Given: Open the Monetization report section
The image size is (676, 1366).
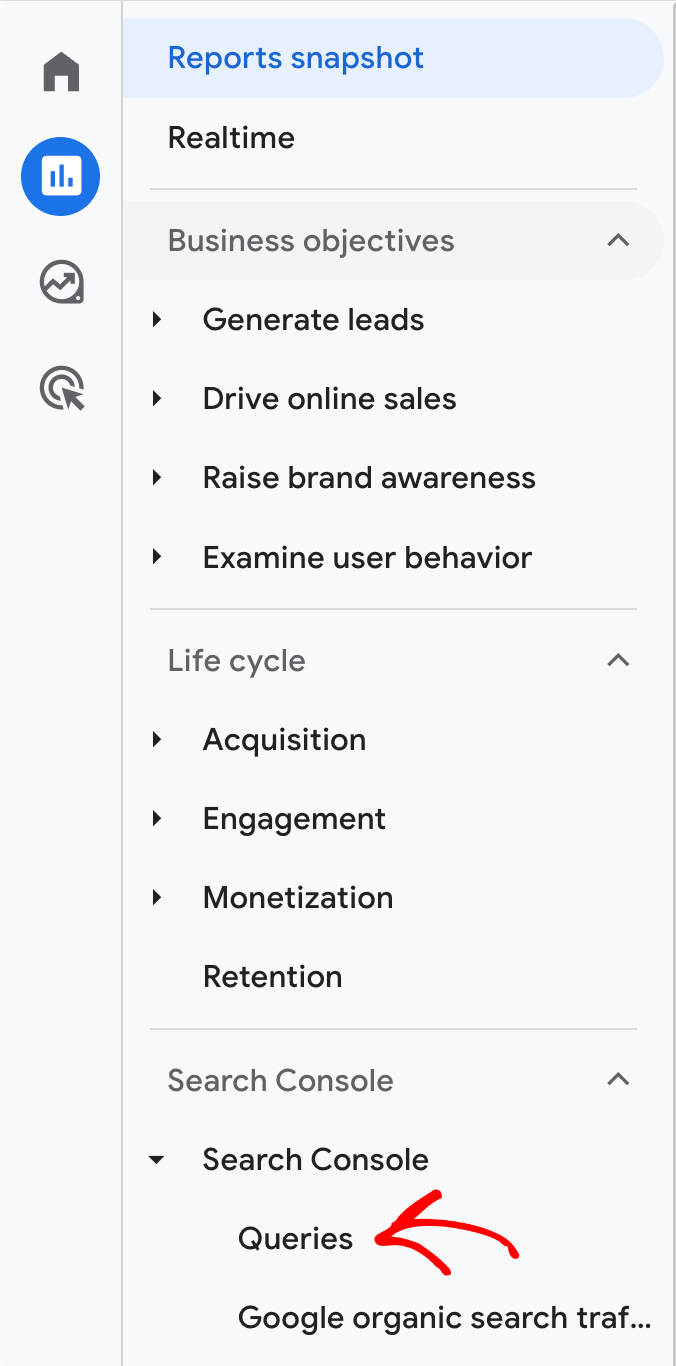Looking at the screenshot, I should 297,897.
